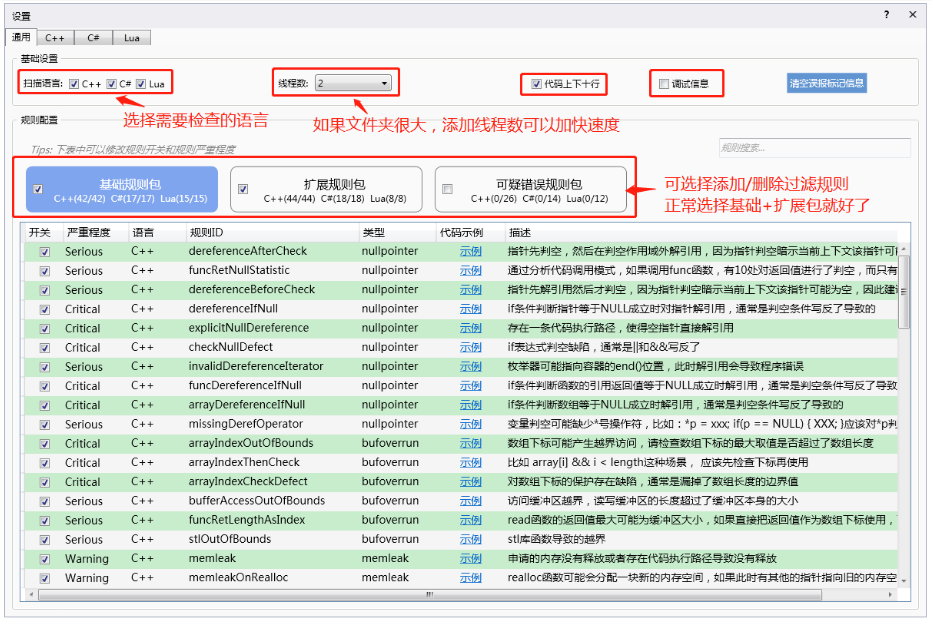Open the 示例 example for dereferenceAfterCheck
The width and height of the screenshot is (933, 625).
point(470,251)
